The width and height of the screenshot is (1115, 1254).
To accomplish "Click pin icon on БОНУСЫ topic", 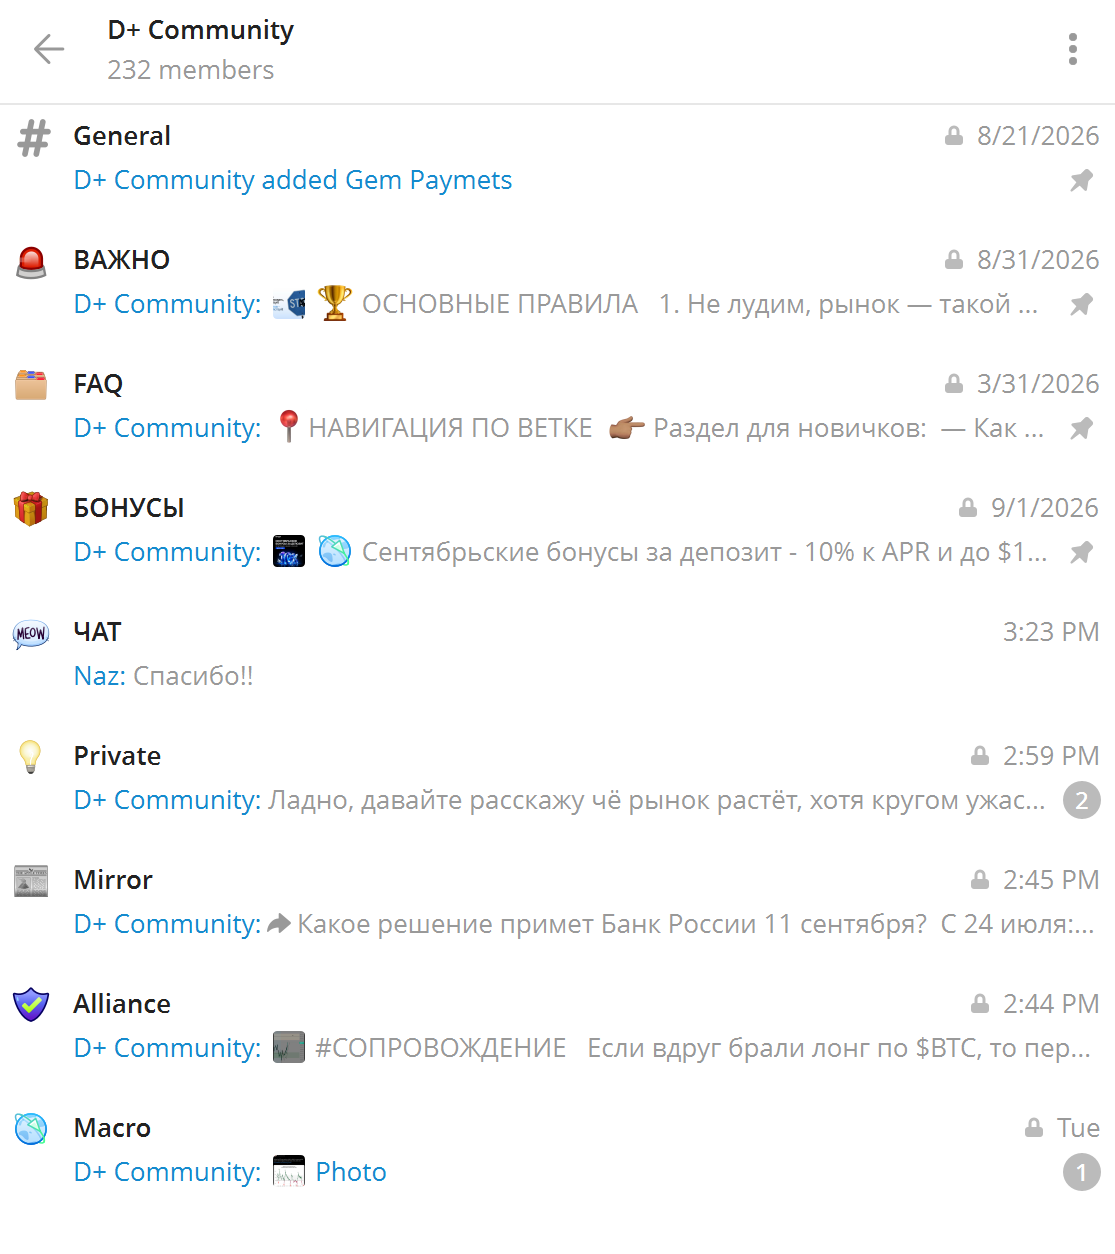I will tap(1081, 553).
